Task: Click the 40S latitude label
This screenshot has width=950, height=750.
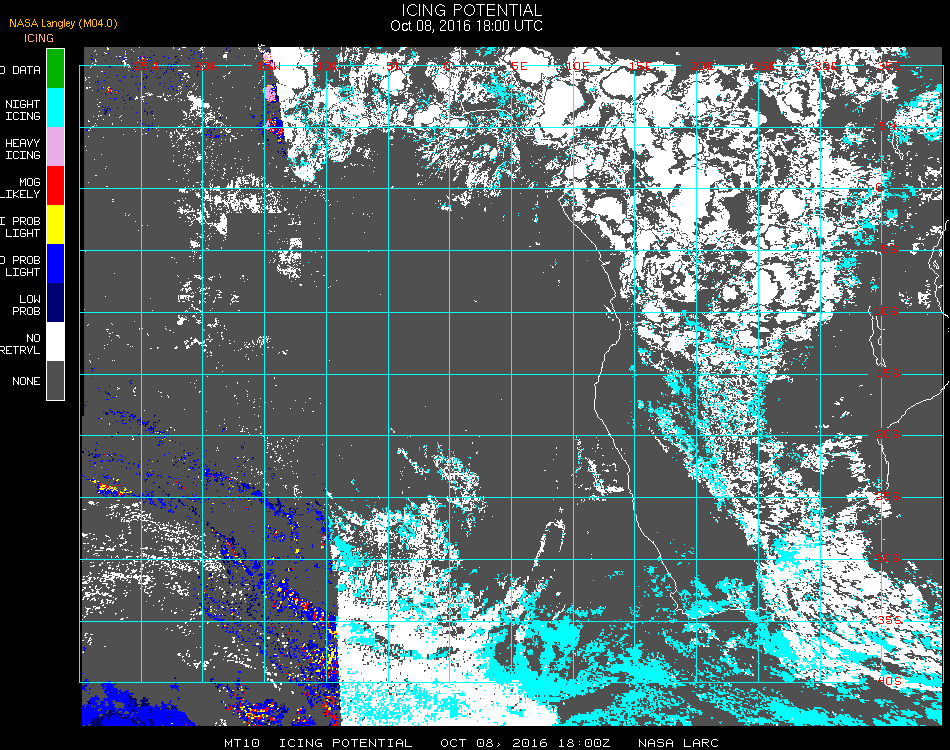Action: tap(889, 681)
